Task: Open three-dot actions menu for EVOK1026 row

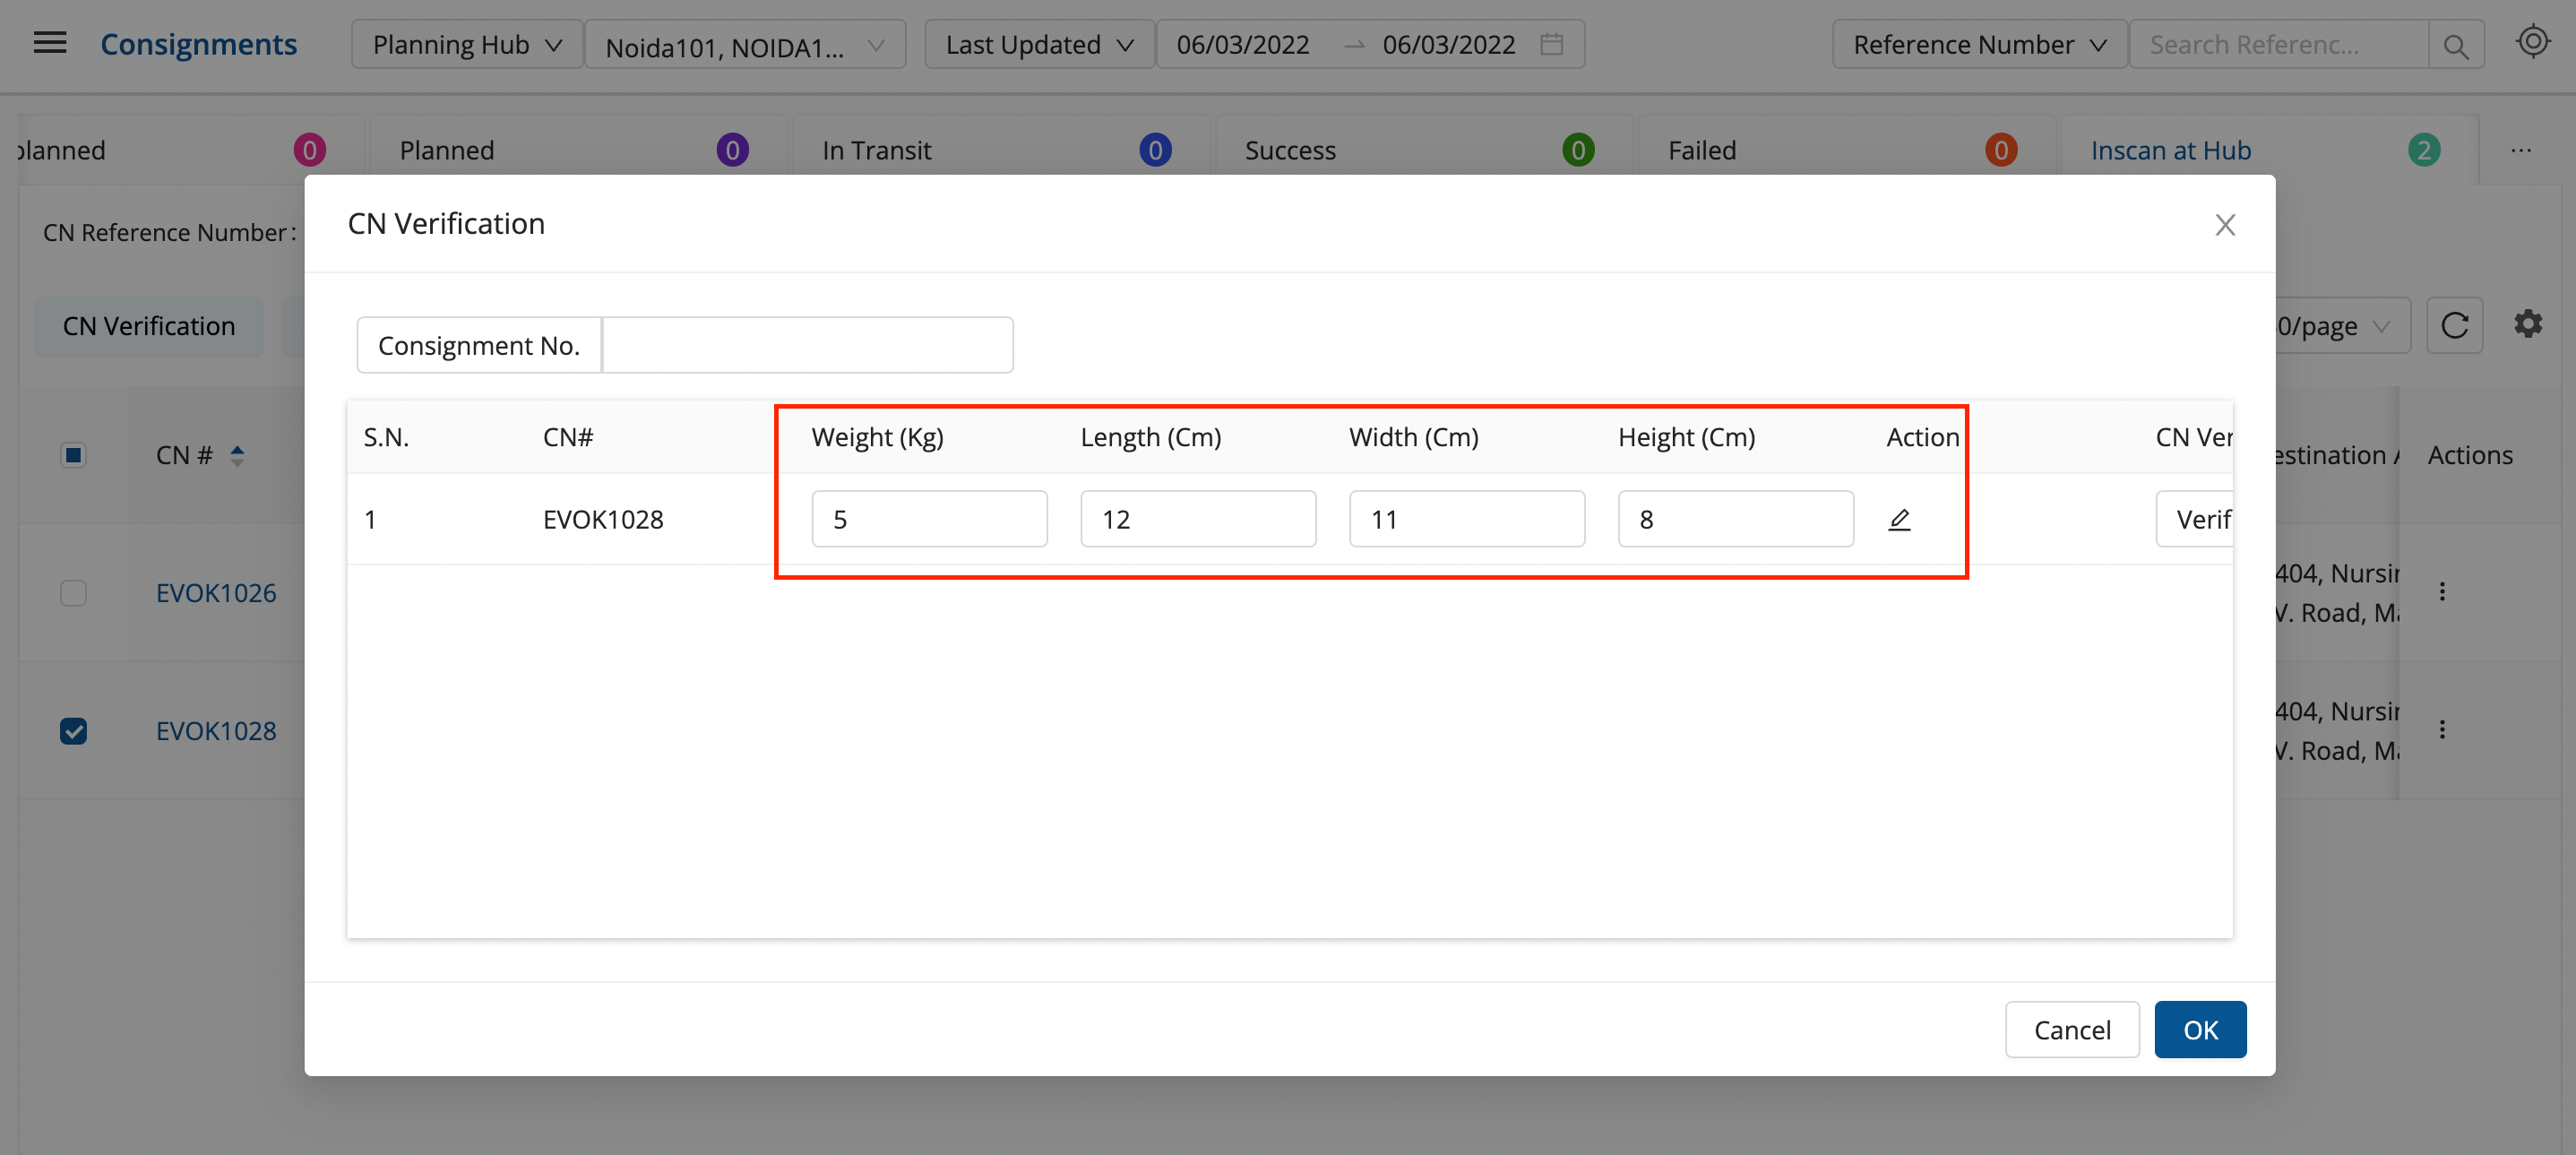Action: tap(2442, 592)
